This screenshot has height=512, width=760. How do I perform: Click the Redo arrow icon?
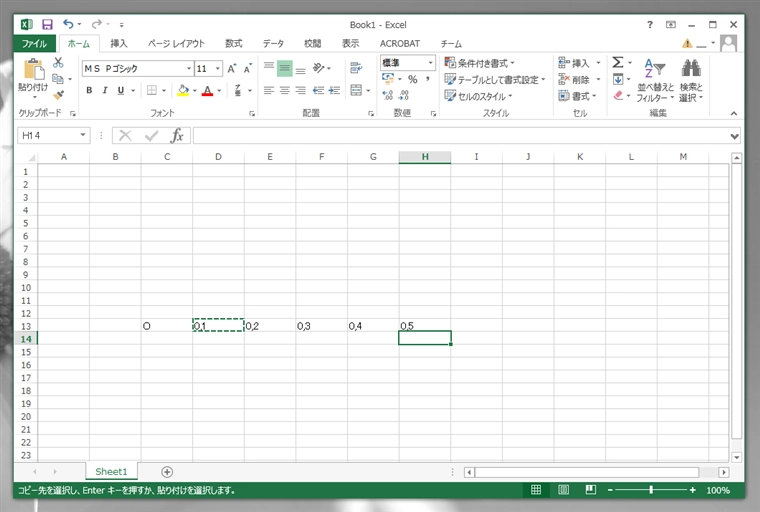(x=96, y=24)
